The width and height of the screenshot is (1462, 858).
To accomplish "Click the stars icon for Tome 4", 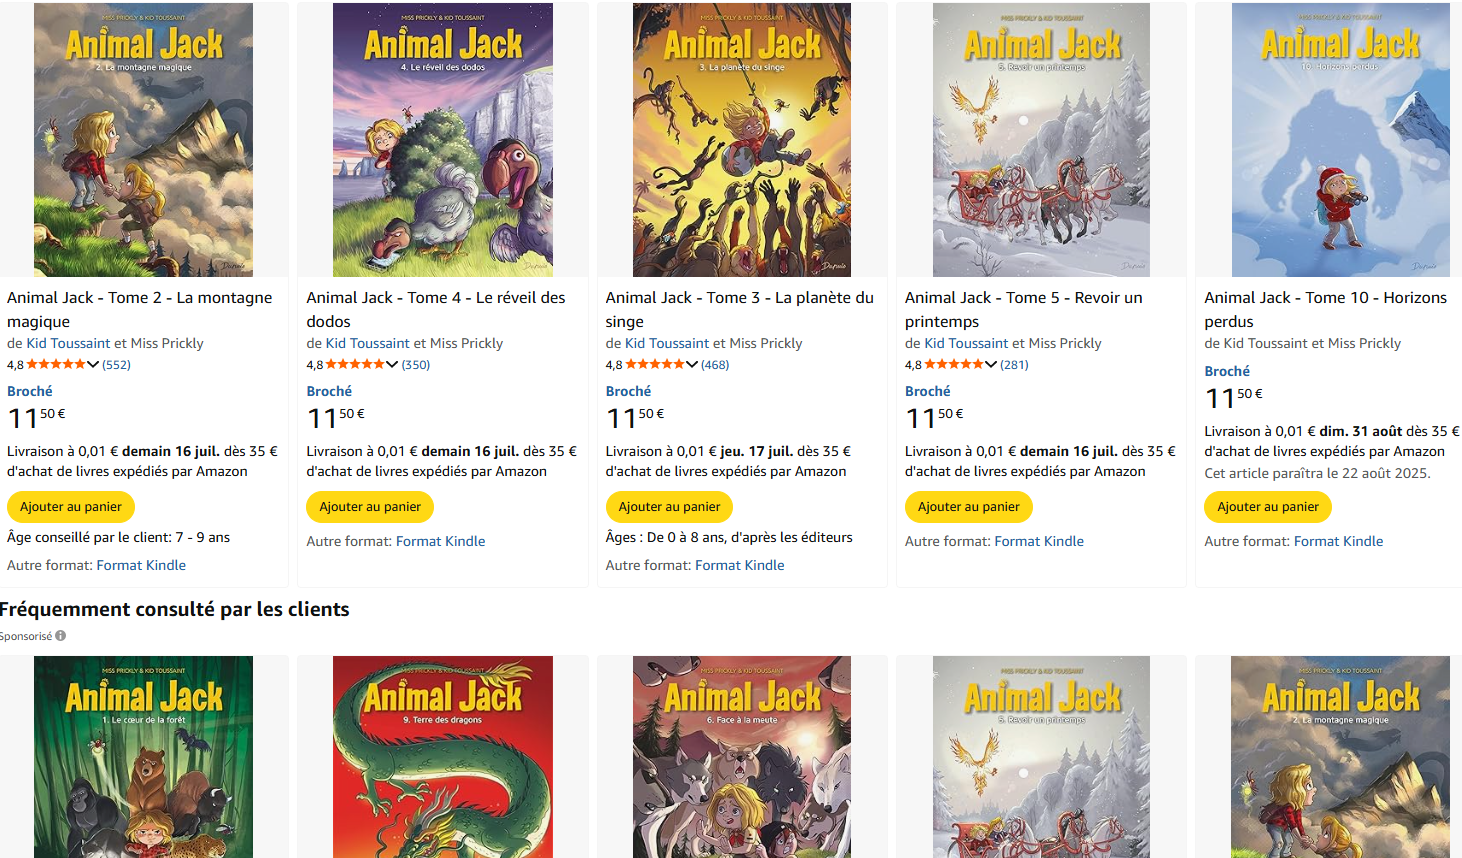I will (355, 365).
